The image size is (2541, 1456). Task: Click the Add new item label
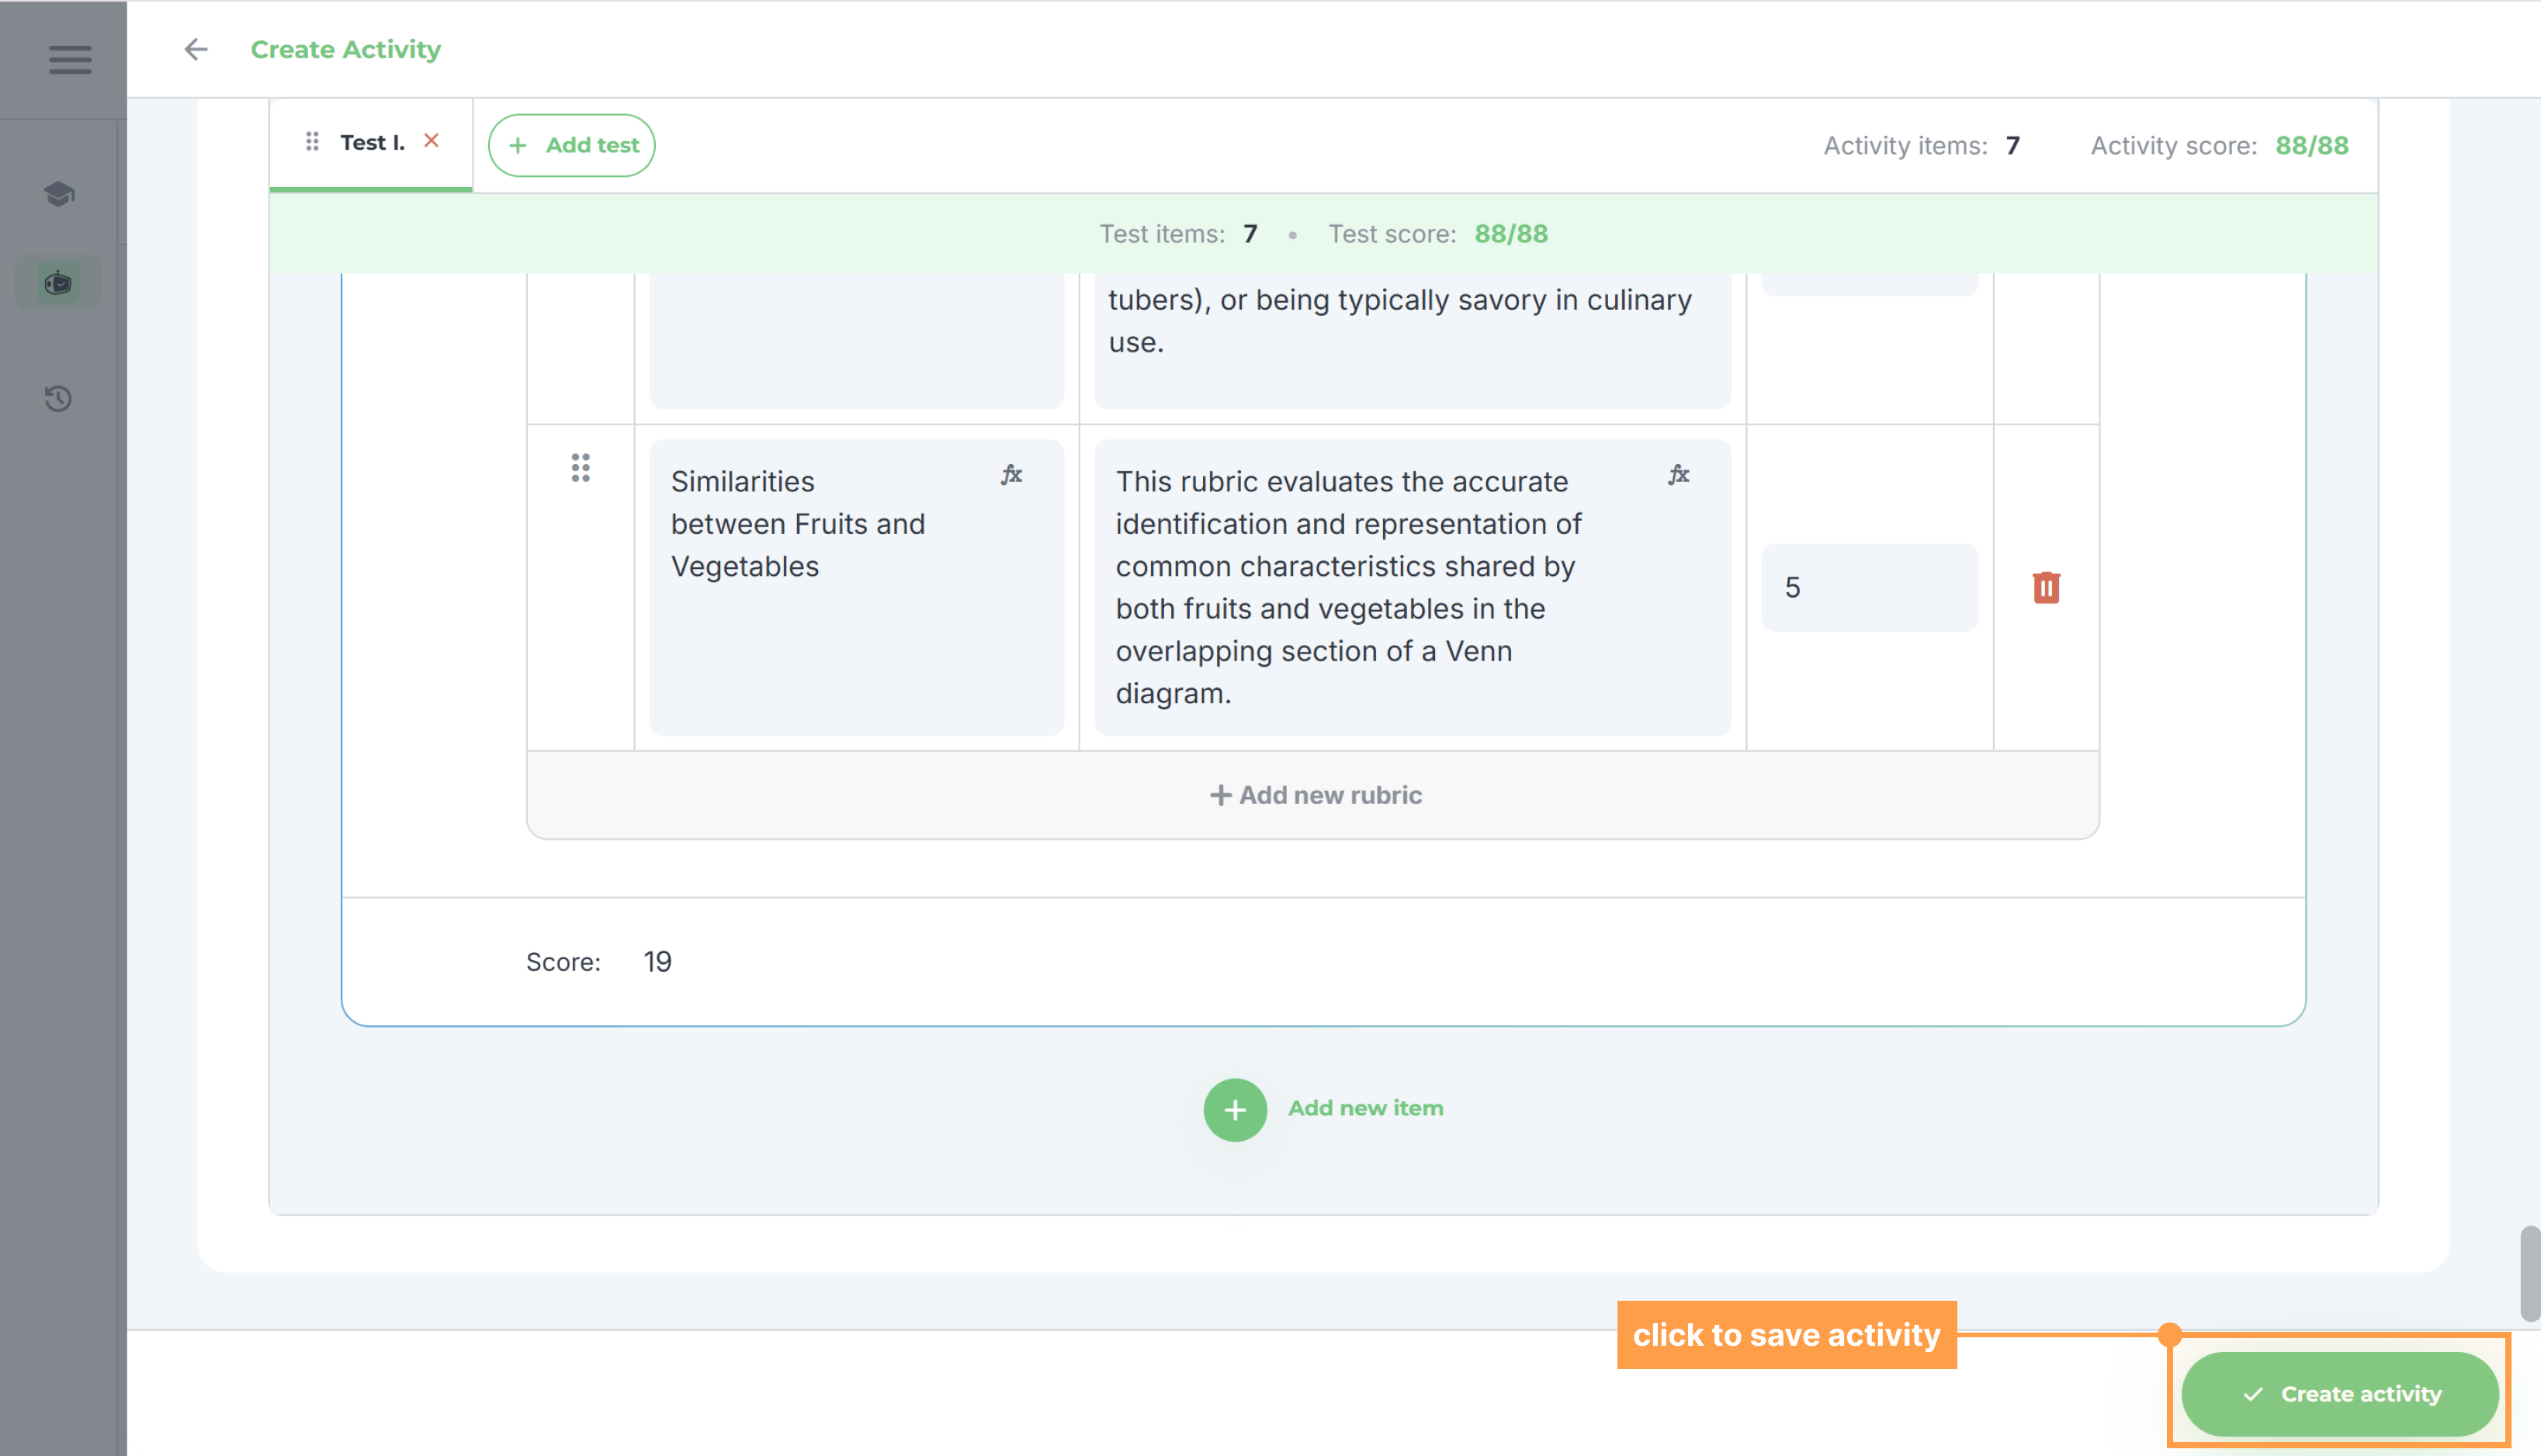(x=1364, y=1108)
